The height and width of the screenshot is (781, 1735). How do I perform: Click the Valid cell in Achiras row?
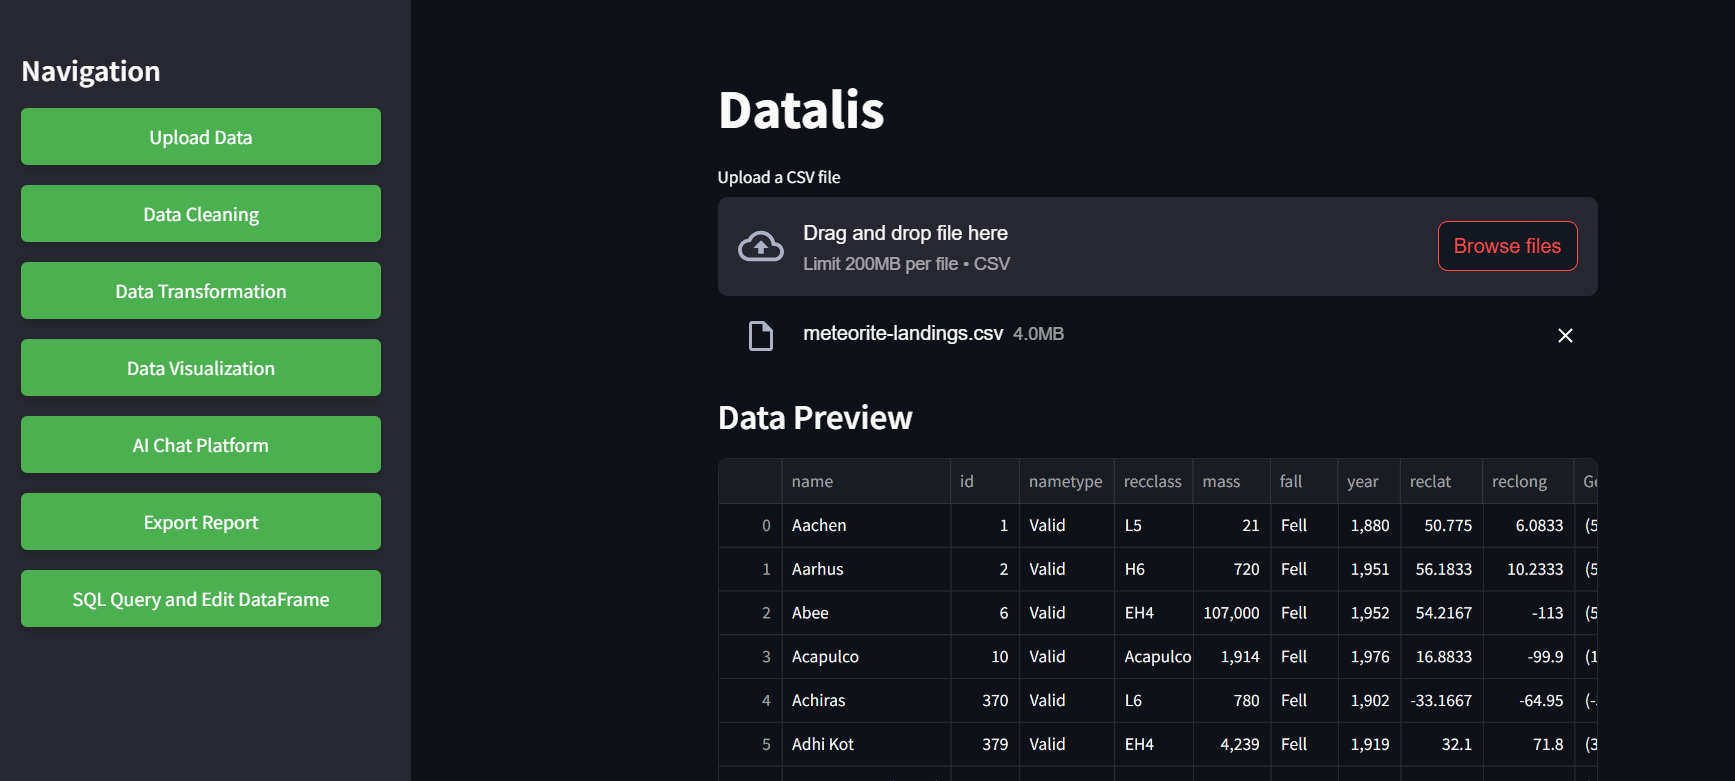[1066, 701]
